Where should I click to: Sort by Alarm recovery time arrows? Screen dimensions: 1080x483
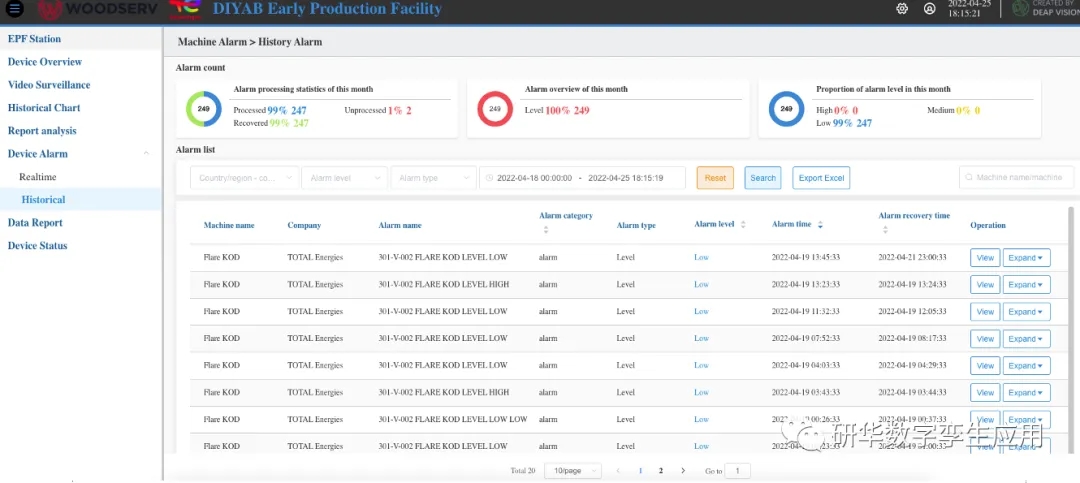coord(884,230)
